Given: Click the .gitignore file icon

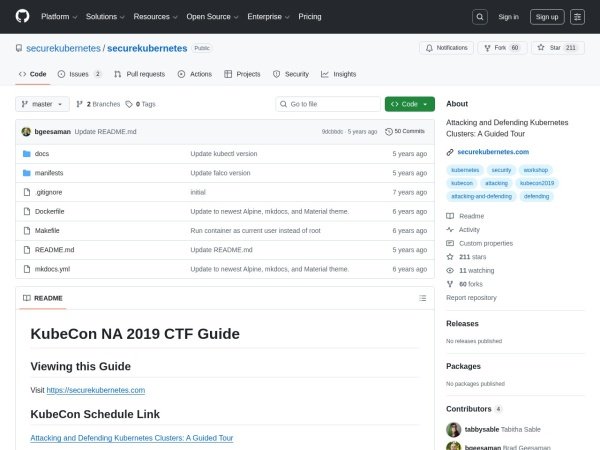Looking at the screenshot, I should tap(26, 192).
